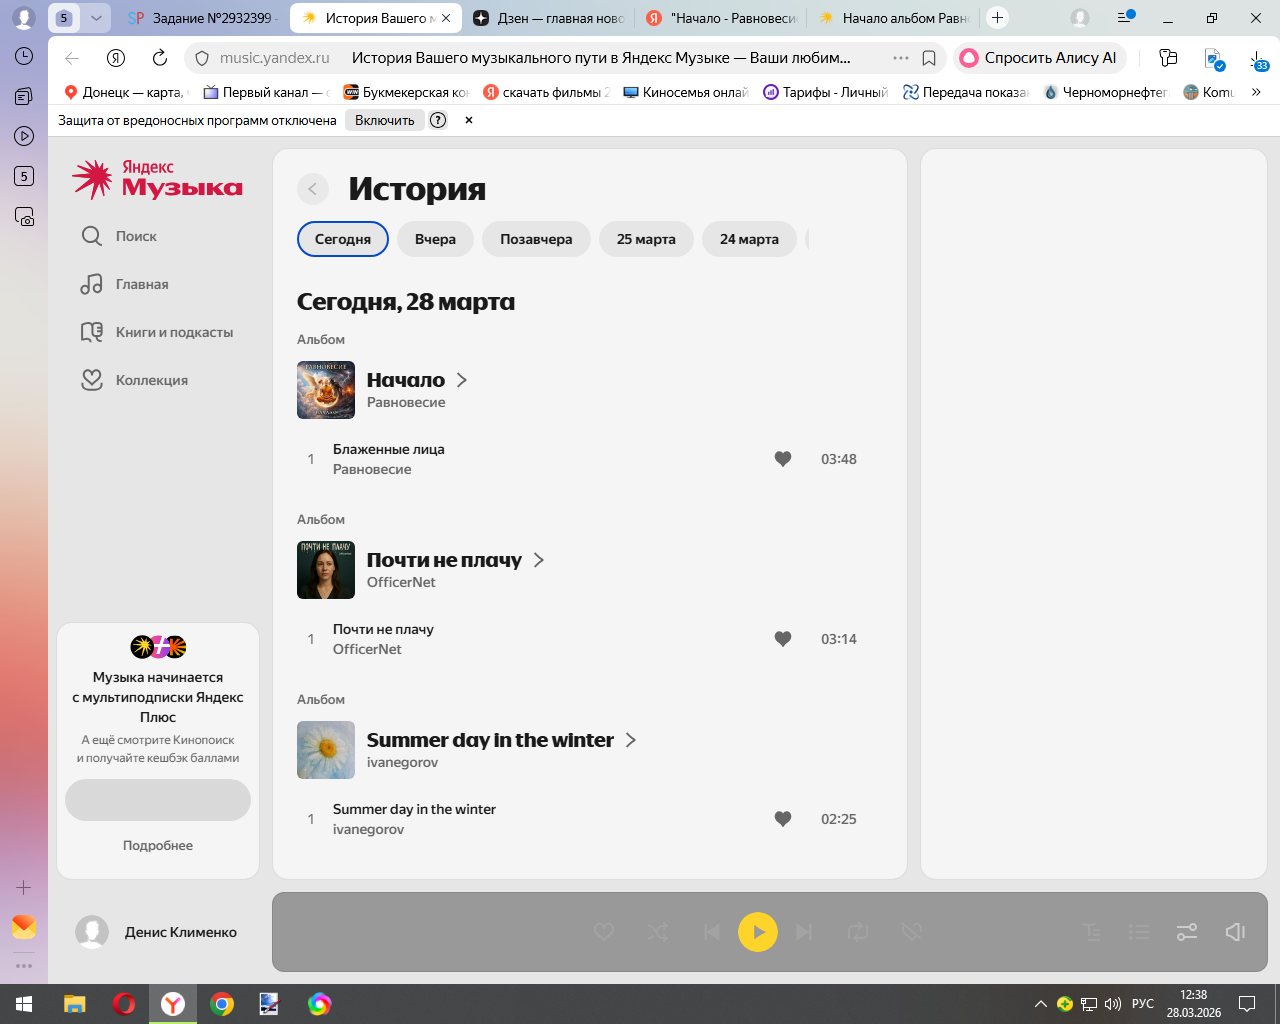Expand the Почти не плачу album chevron
Image resolution: width=1280 pixels, height=1024 pixels.
[x=539, y=560]
